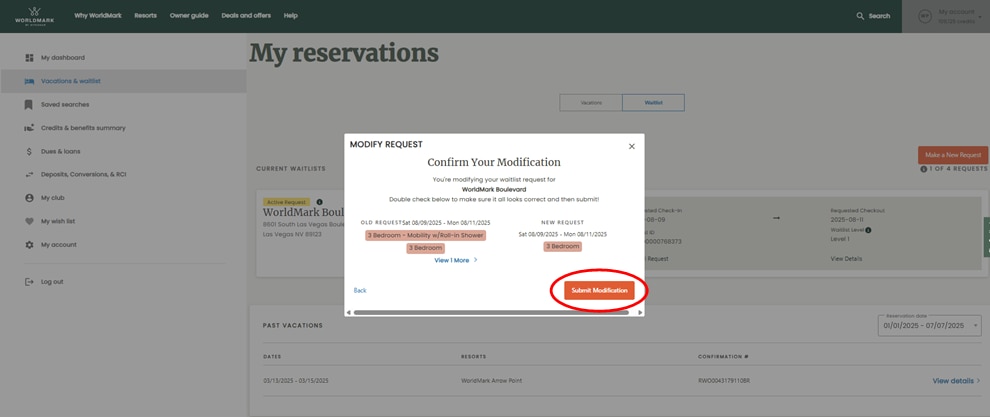
Task: Open Why WorldMark menu
Action: pyautogui.click(x=97, y=16)
